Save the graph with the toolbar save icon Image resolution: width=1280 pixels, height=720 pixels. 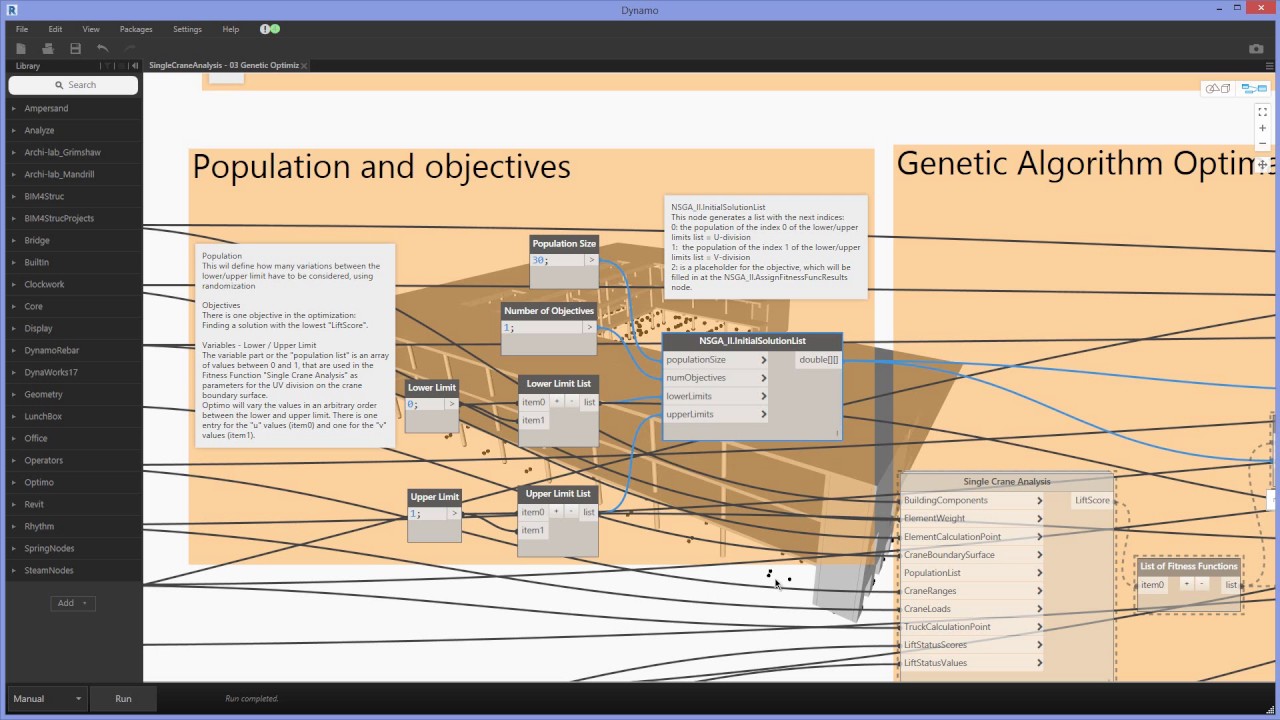click(x=75, y=48)
